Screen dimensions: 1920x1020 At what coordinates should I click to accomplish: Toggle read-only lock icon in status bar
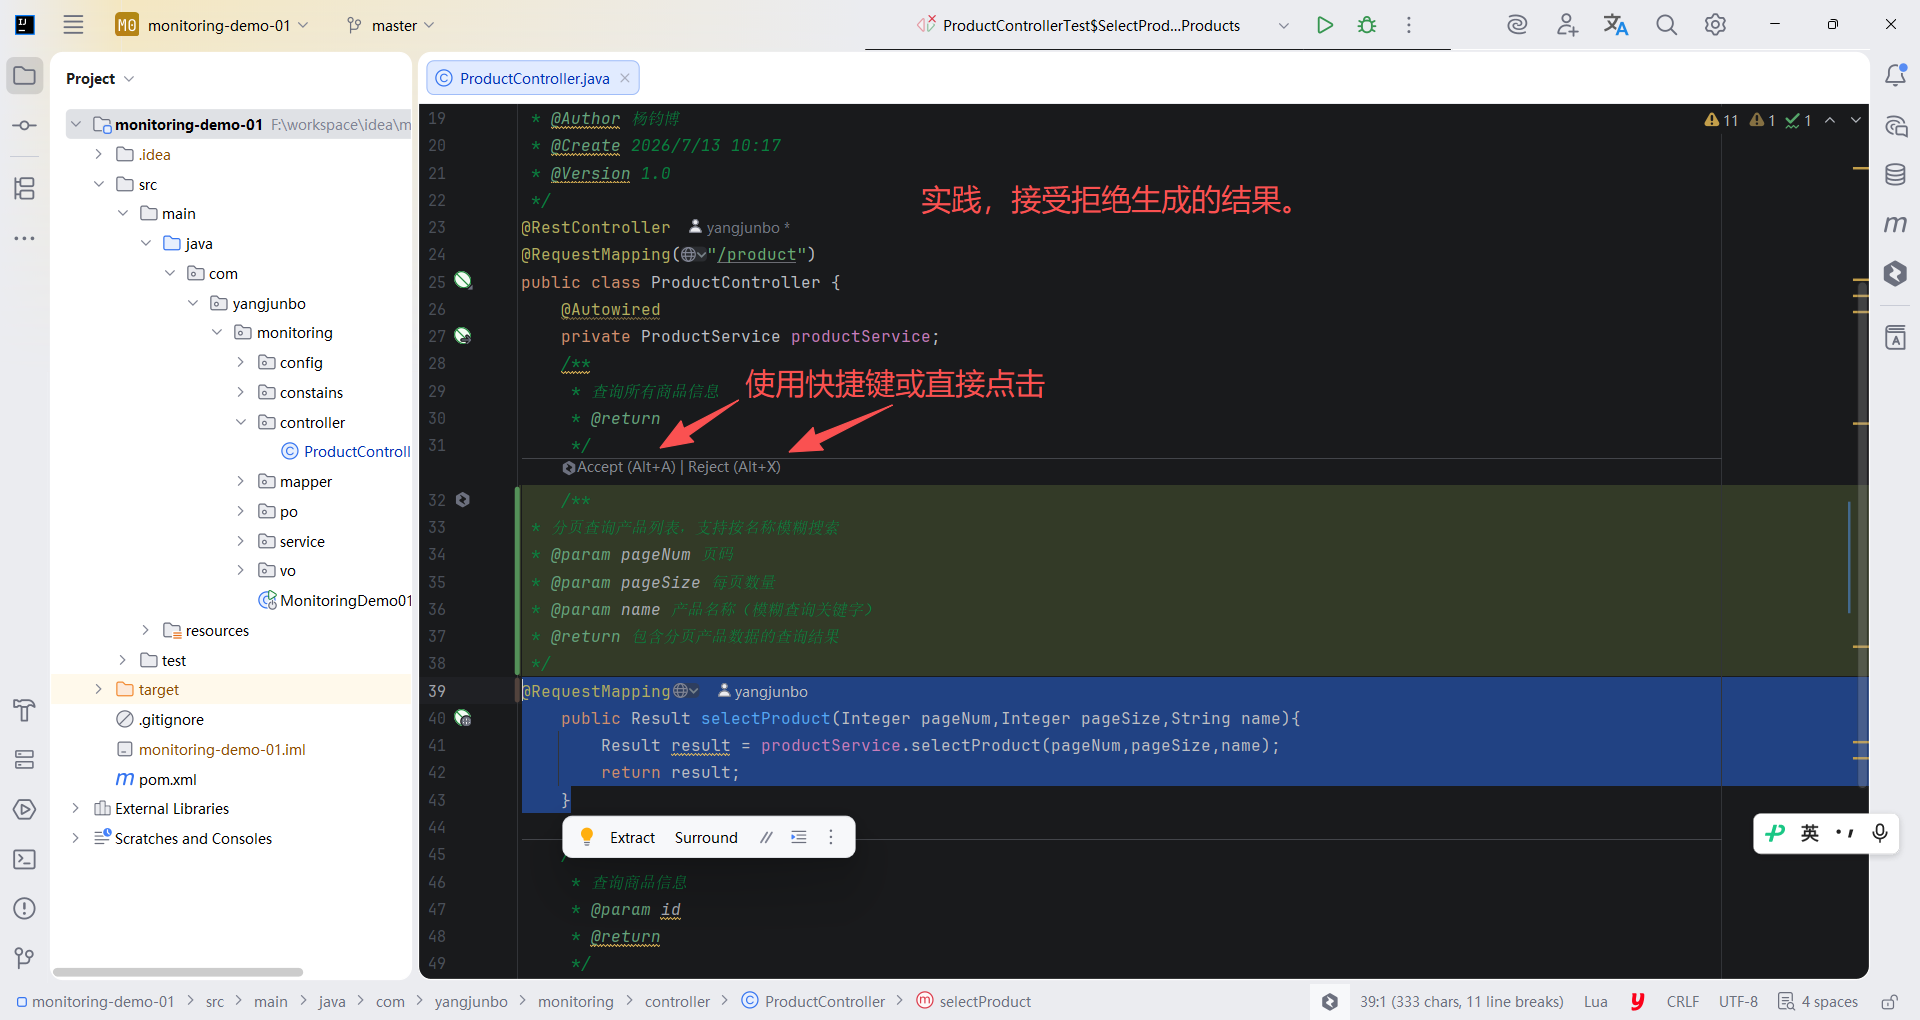click(x=1889, y=1001)
